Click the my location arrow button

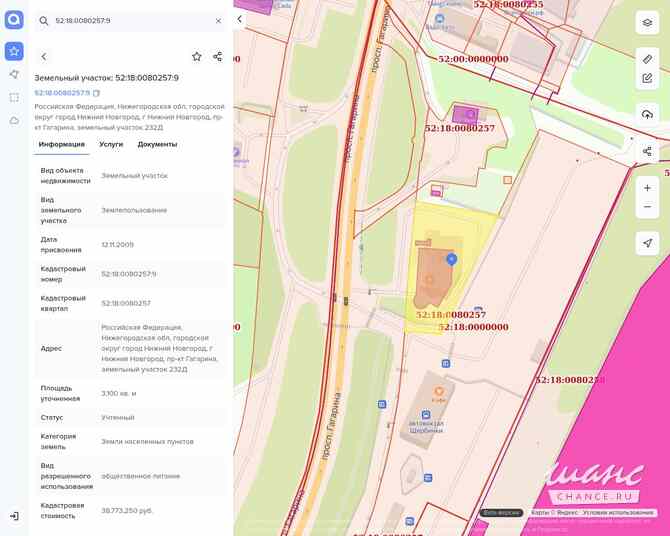pos(647,243)
